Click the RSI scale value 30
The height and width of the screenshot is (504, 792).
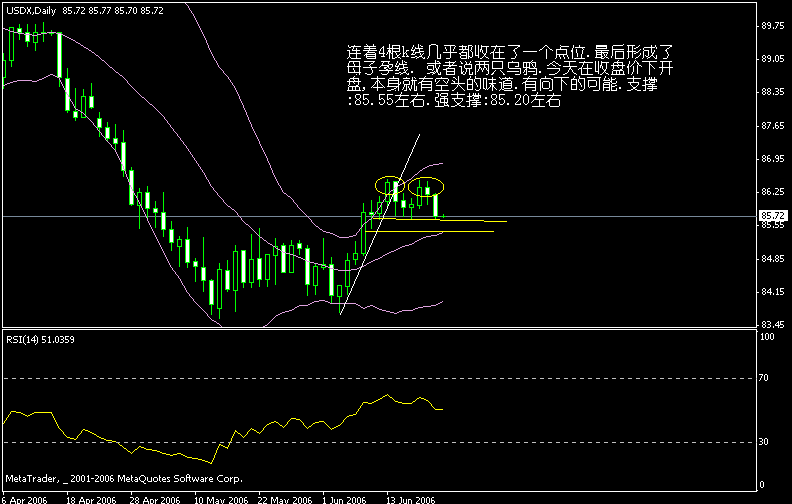(764, 442)
